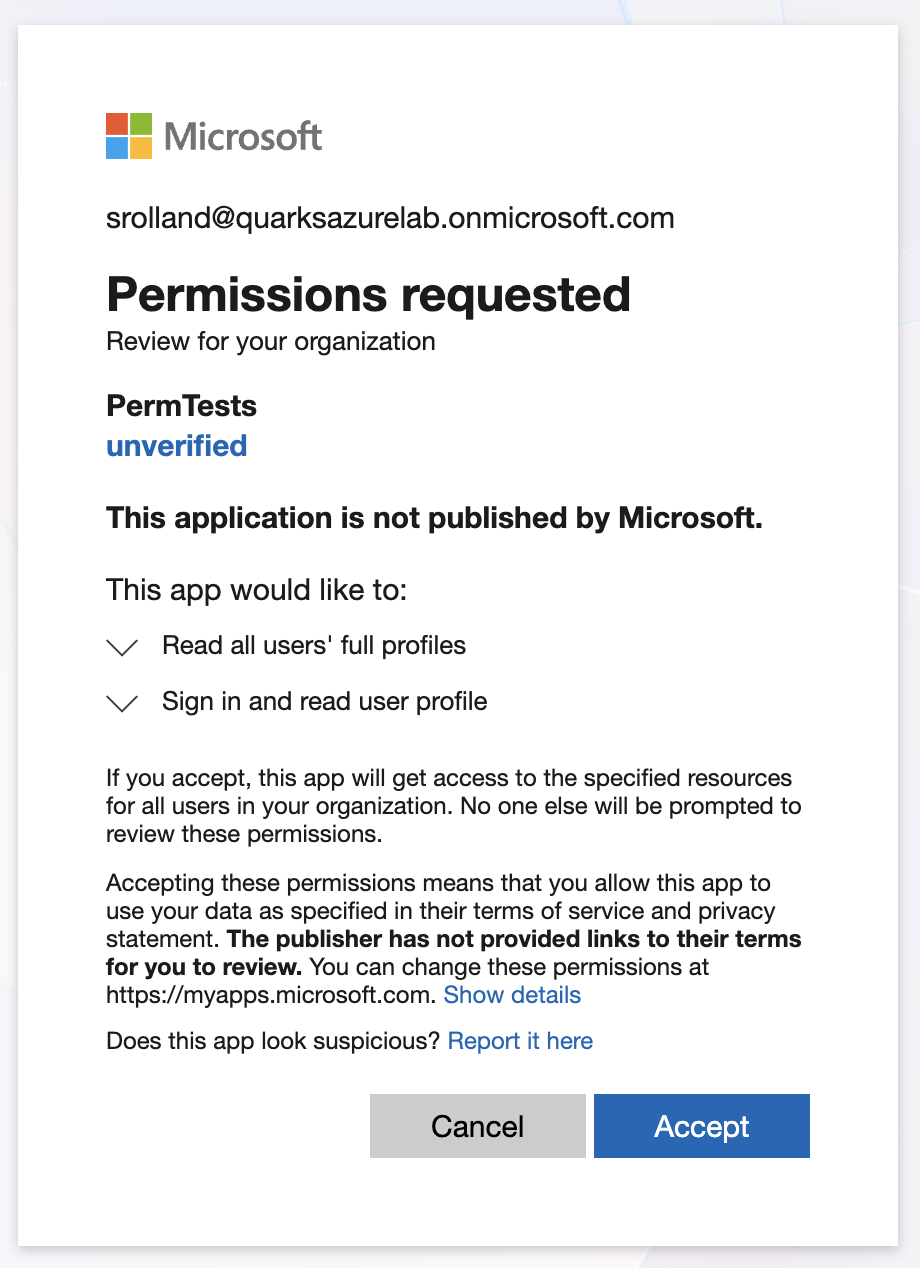Viewport: 920px width, 1268px height.
Task: Cancel the permissions request
Action: (477, 1126)
